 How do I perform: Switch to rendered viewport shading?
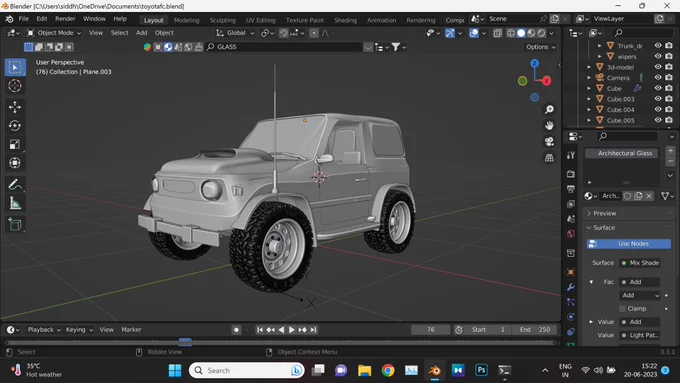pyautogui.click(x=542, y=33)
